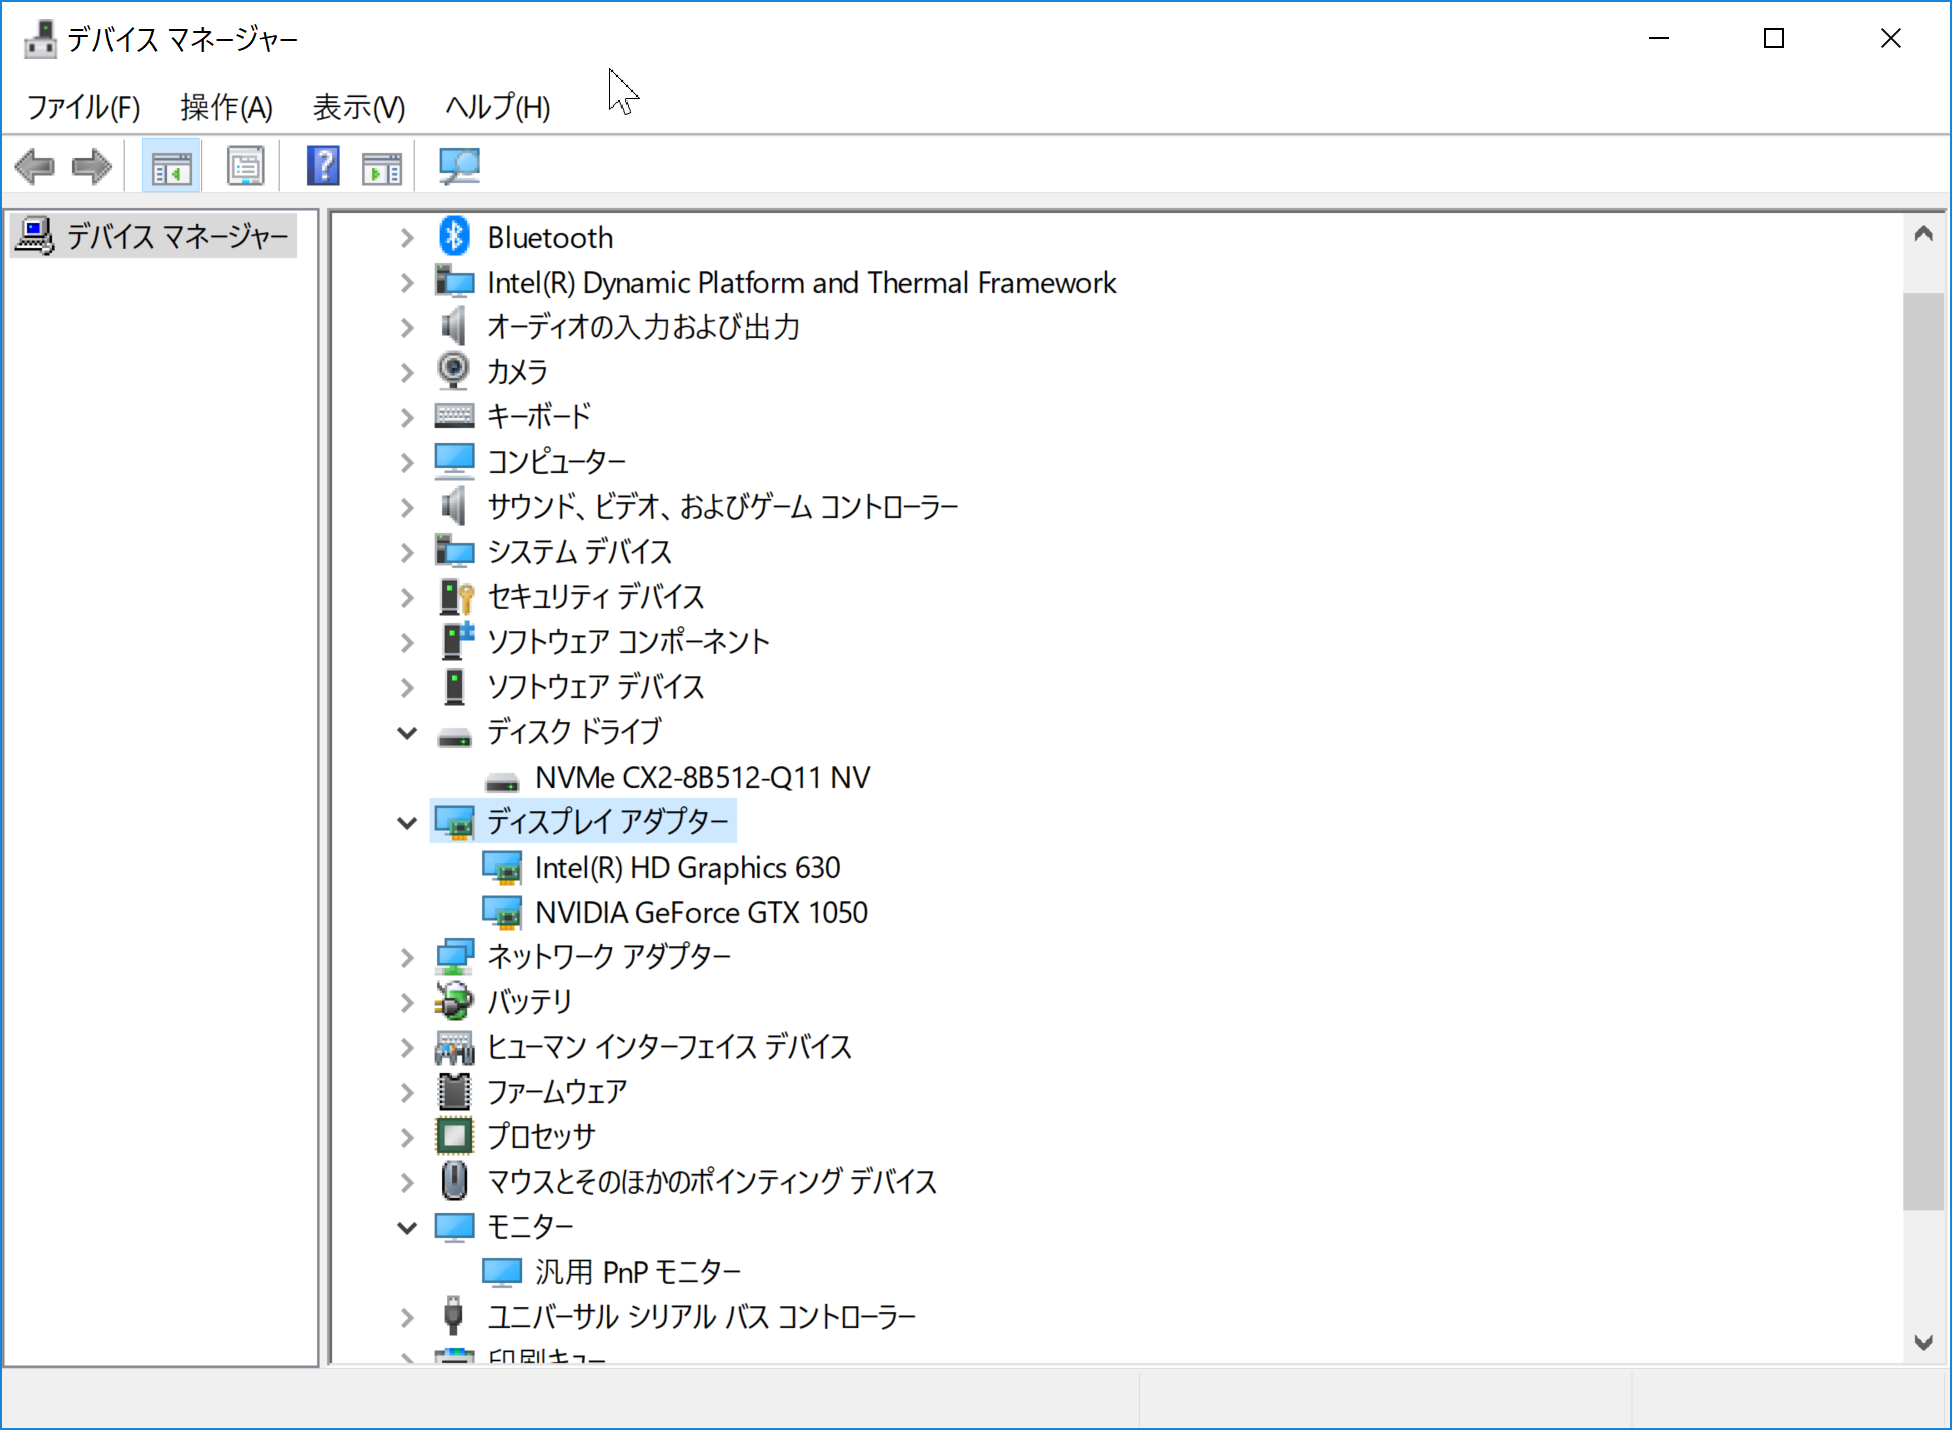The image size is (1952, 1430).
Task: Select Intel(R) HD Graphics 630
Action: coord(687,867)
